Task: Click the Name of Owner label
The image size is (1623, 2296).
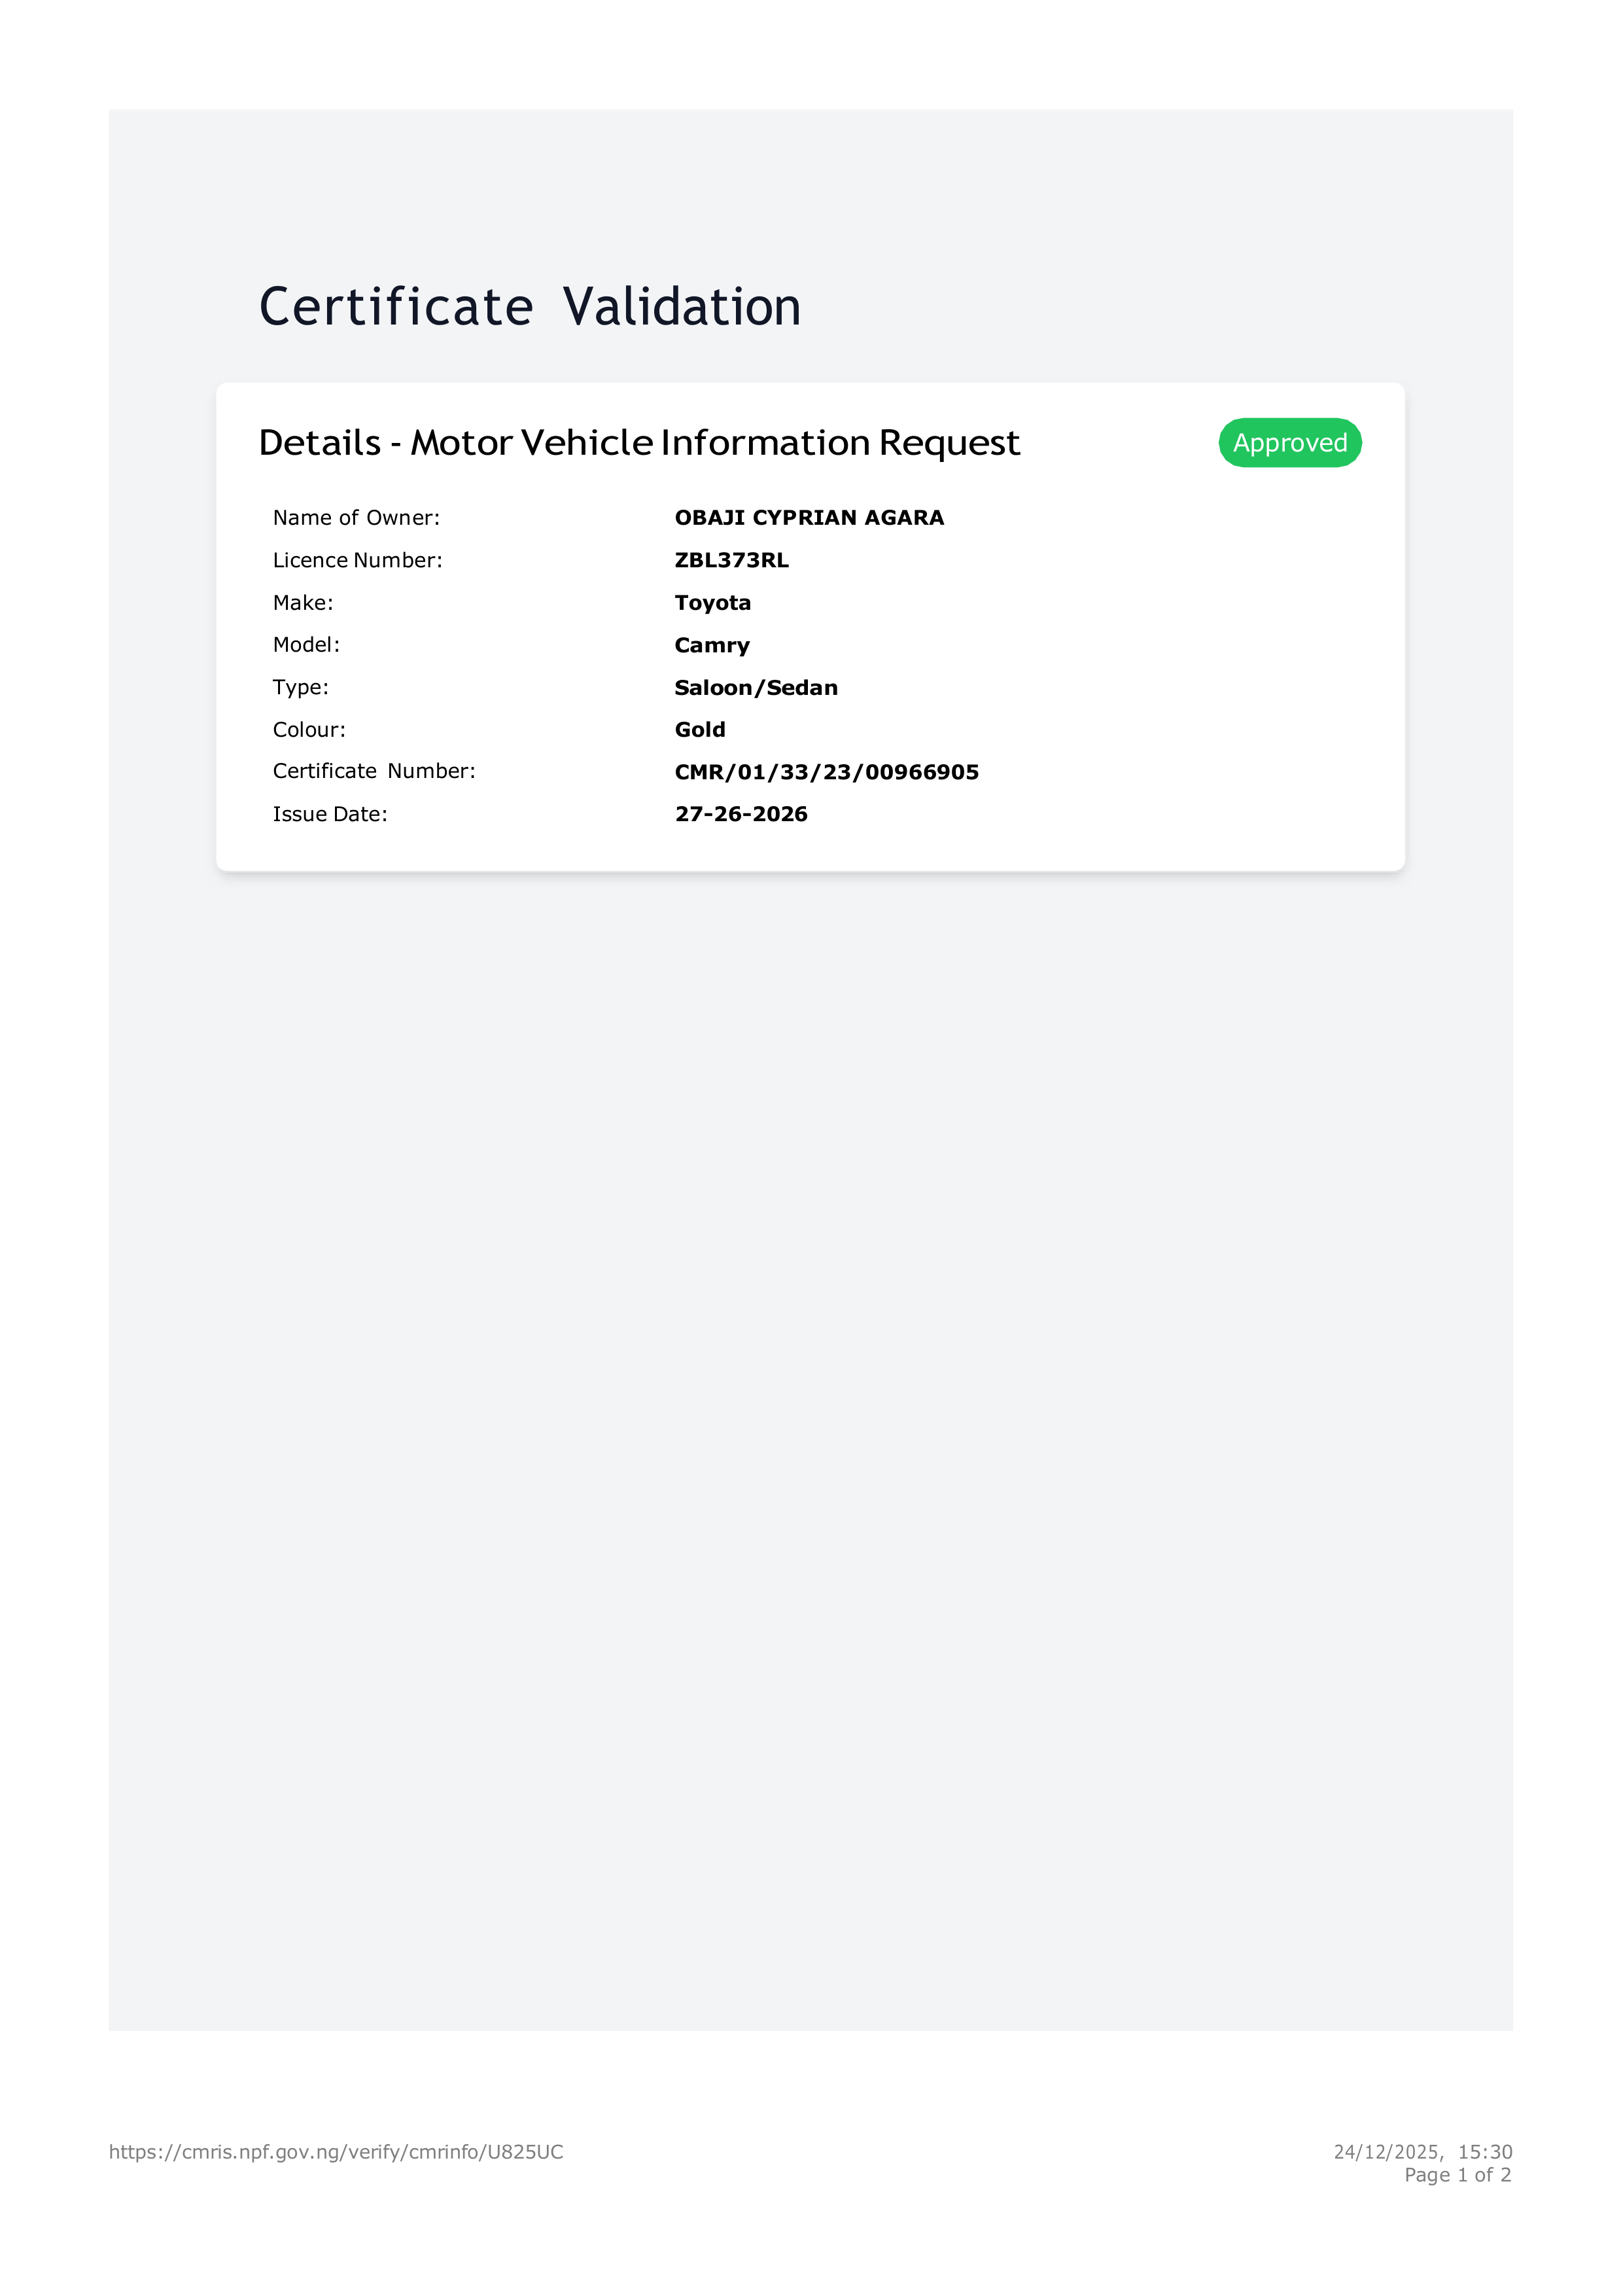Action: (x=356, y=518)
